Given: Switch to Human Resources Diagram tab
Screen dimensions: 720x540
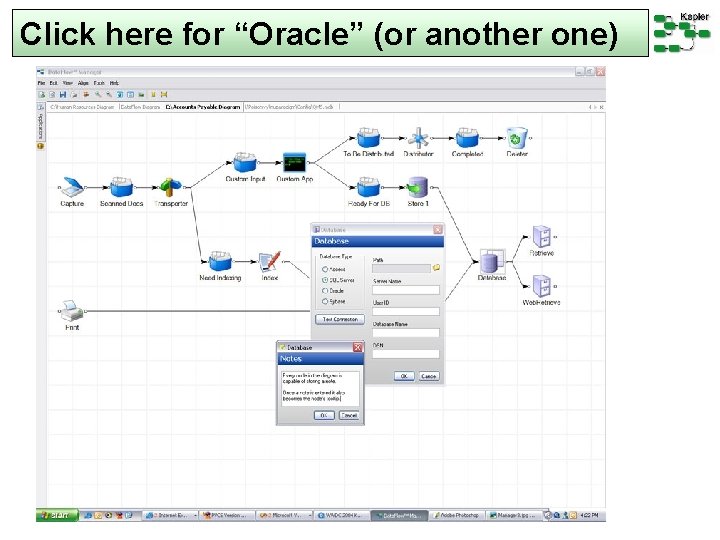Looking at the screenshot, I should 81,107.
